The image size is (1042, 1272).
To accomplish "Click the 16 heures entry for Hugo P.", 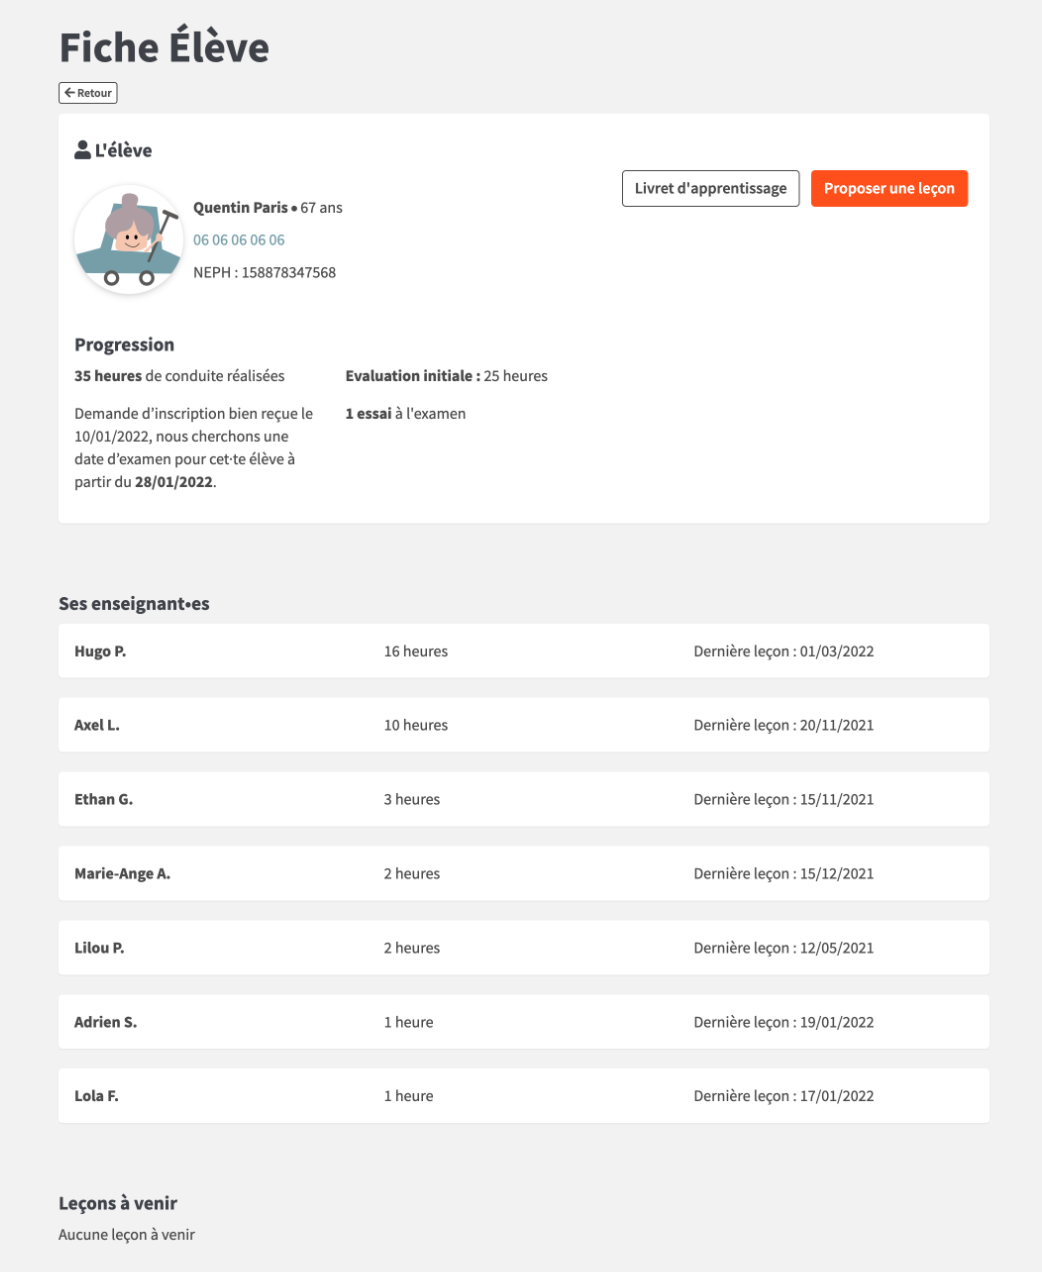I will [416, 651].
